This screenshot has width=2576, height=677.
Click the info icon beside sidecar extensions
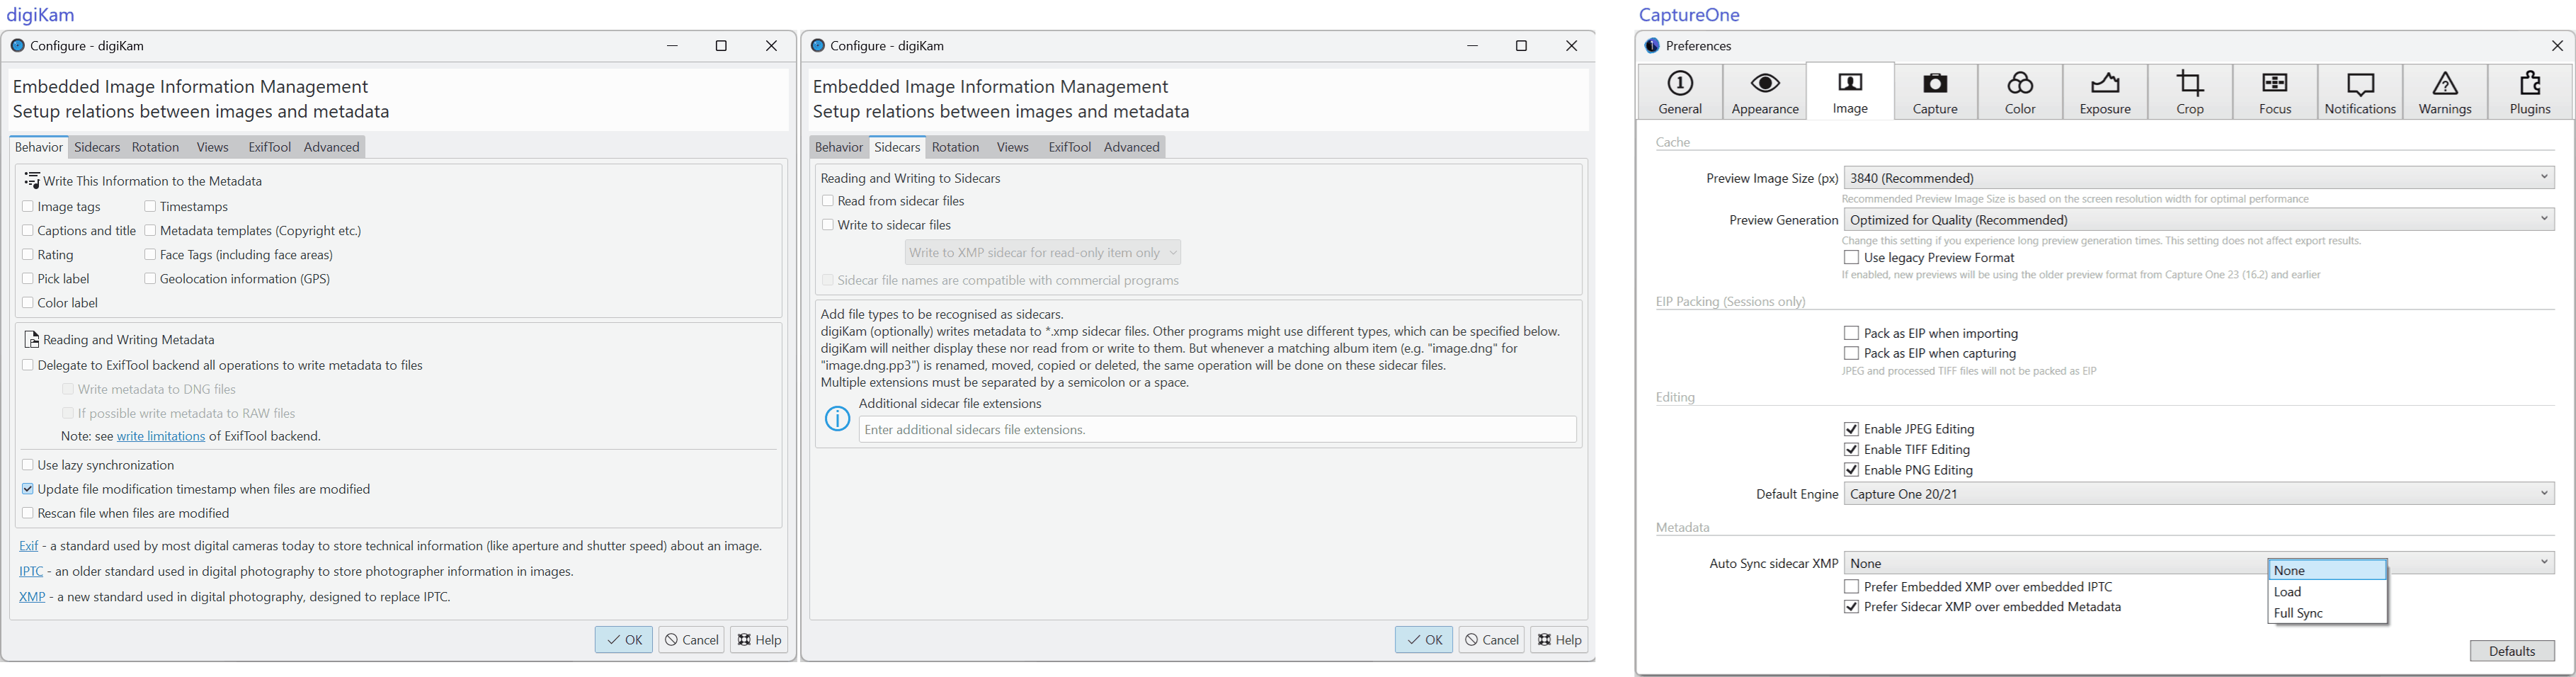838,419
